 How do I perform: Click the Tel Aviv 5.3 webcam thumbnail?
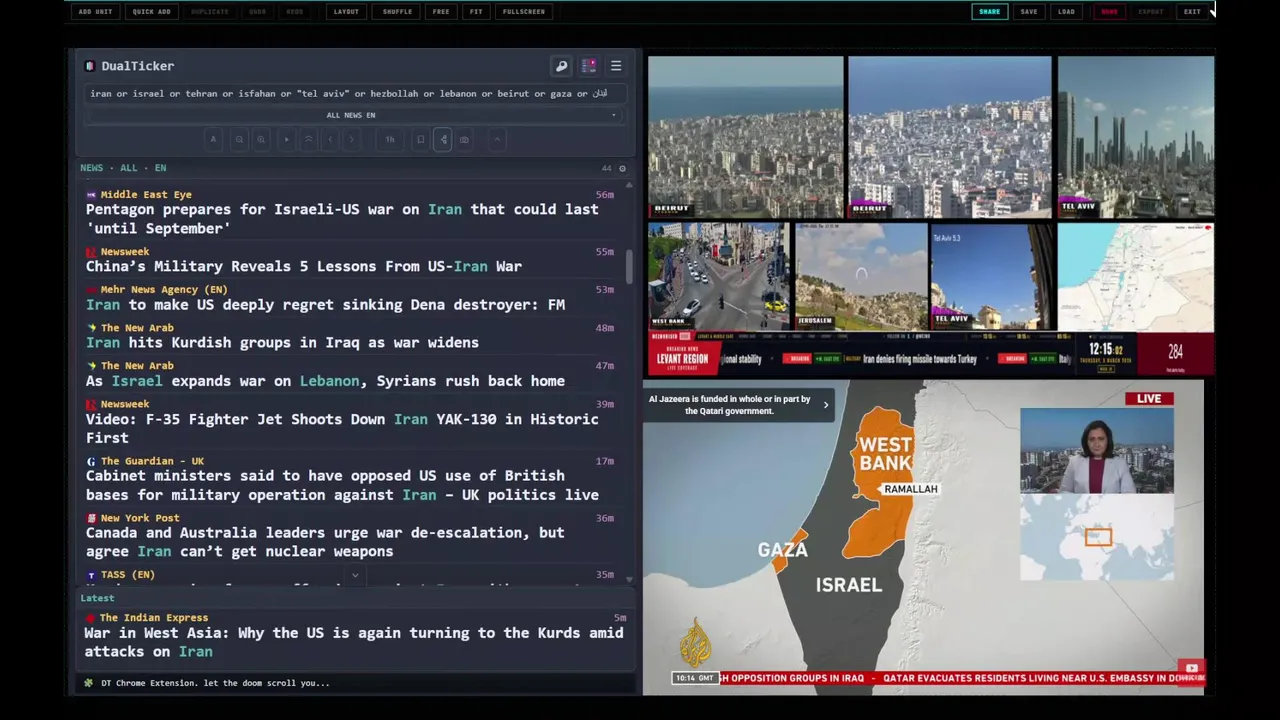(992, 277)
